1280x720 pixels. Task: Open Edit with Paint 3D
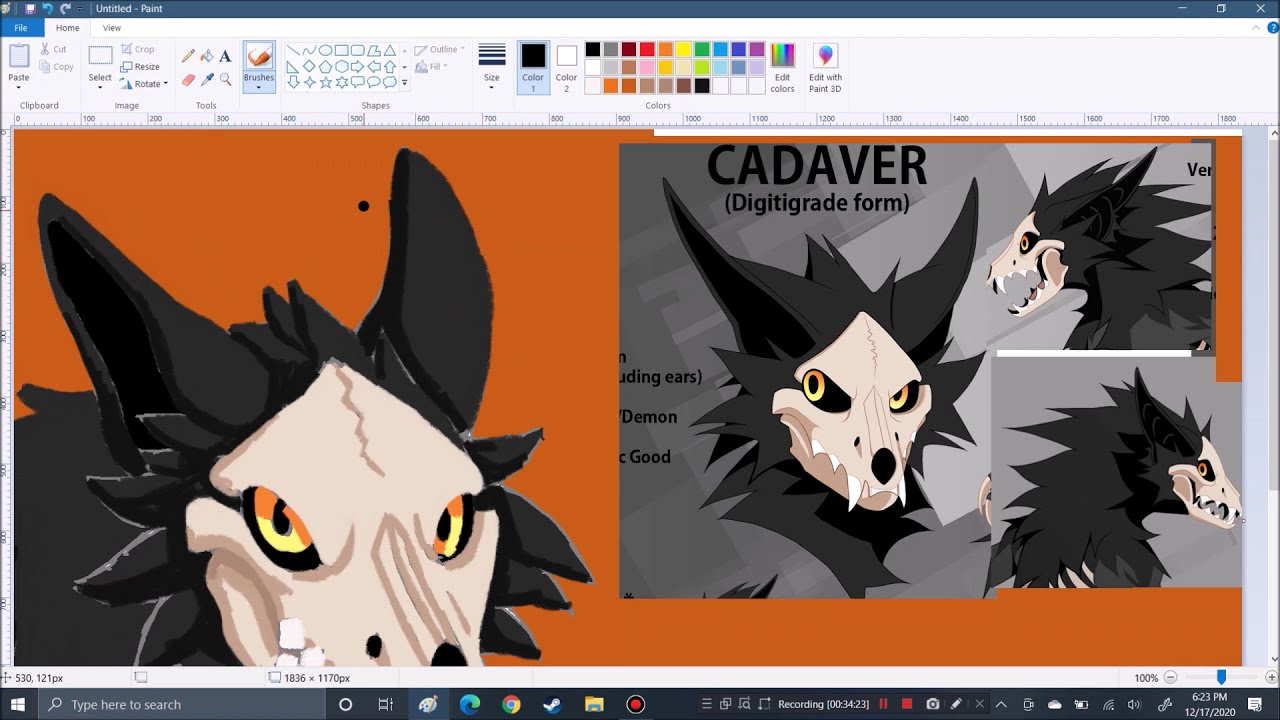pos(825,68)
